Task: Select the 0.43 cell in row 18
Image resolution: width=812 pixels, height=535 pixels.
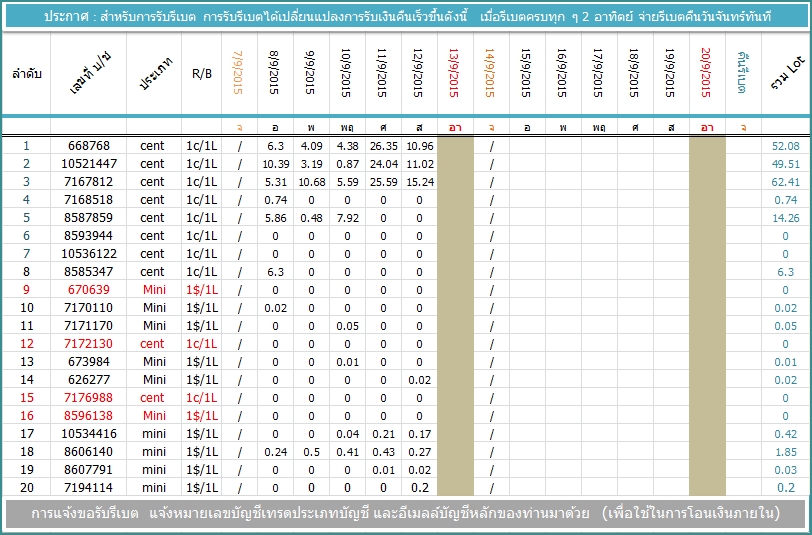Action: coord(383,452)
